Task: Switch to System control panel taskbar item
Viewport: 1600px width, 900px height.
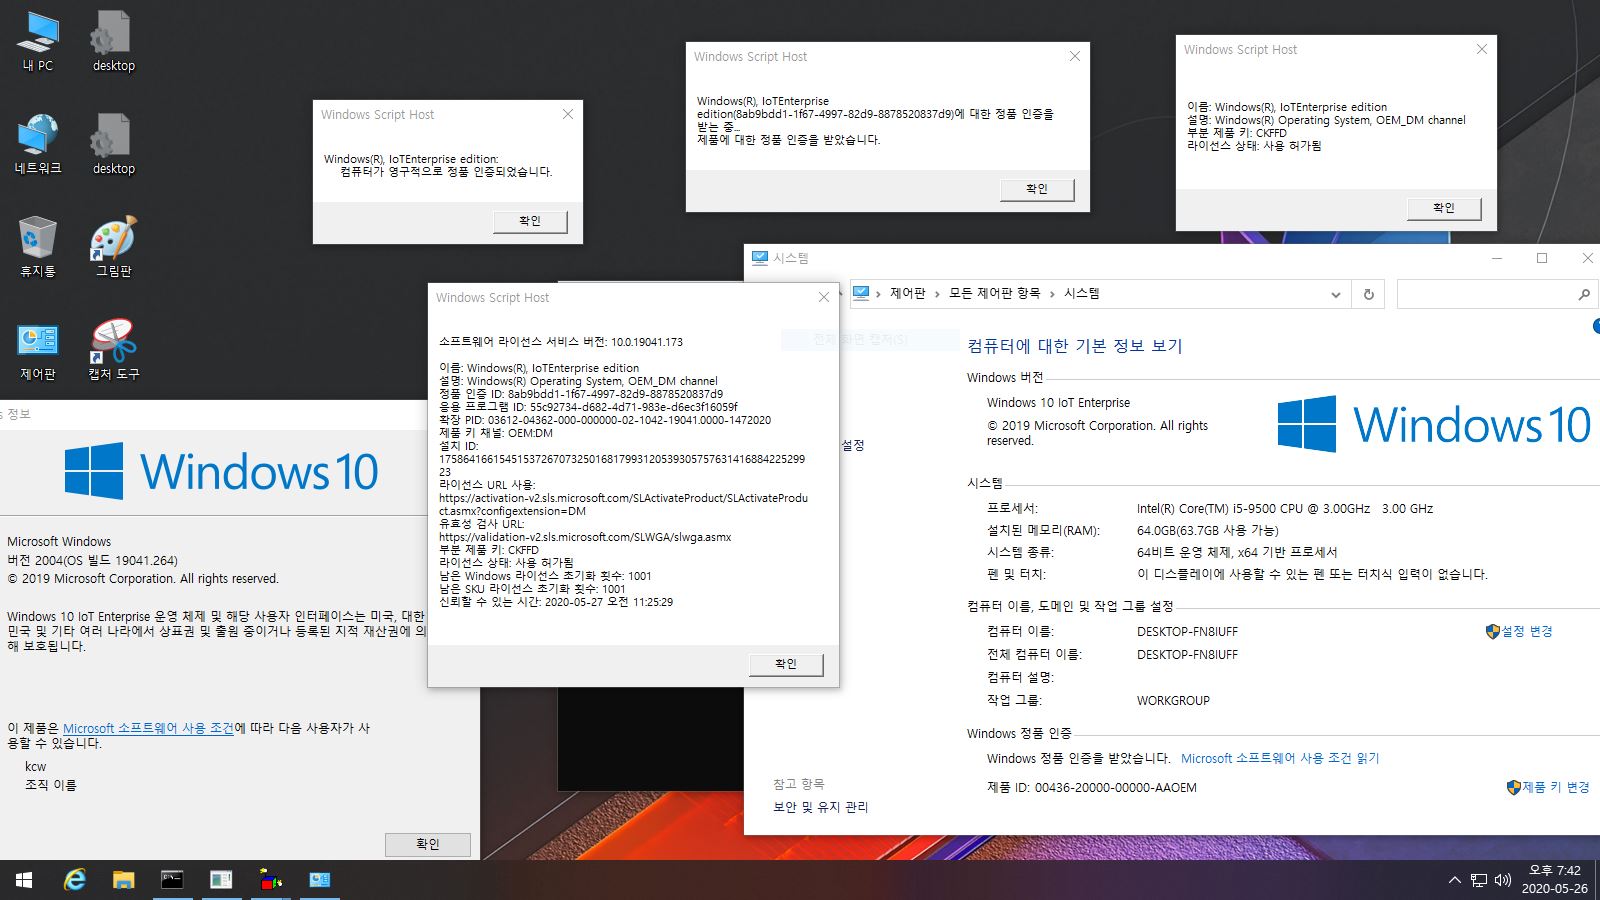Action: (319, 880)
